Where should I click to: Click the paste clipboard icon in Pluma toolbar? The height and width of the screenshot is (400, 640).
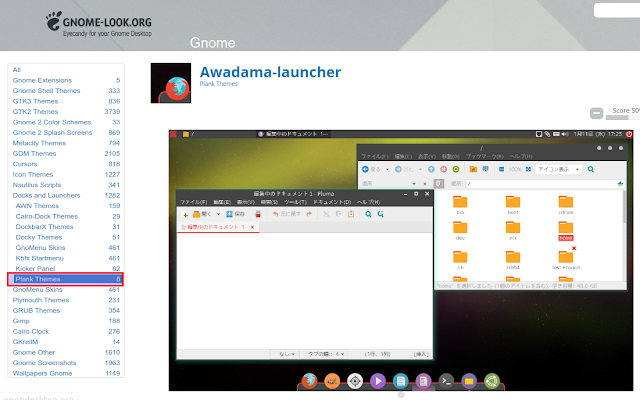[x=351, y=214]
